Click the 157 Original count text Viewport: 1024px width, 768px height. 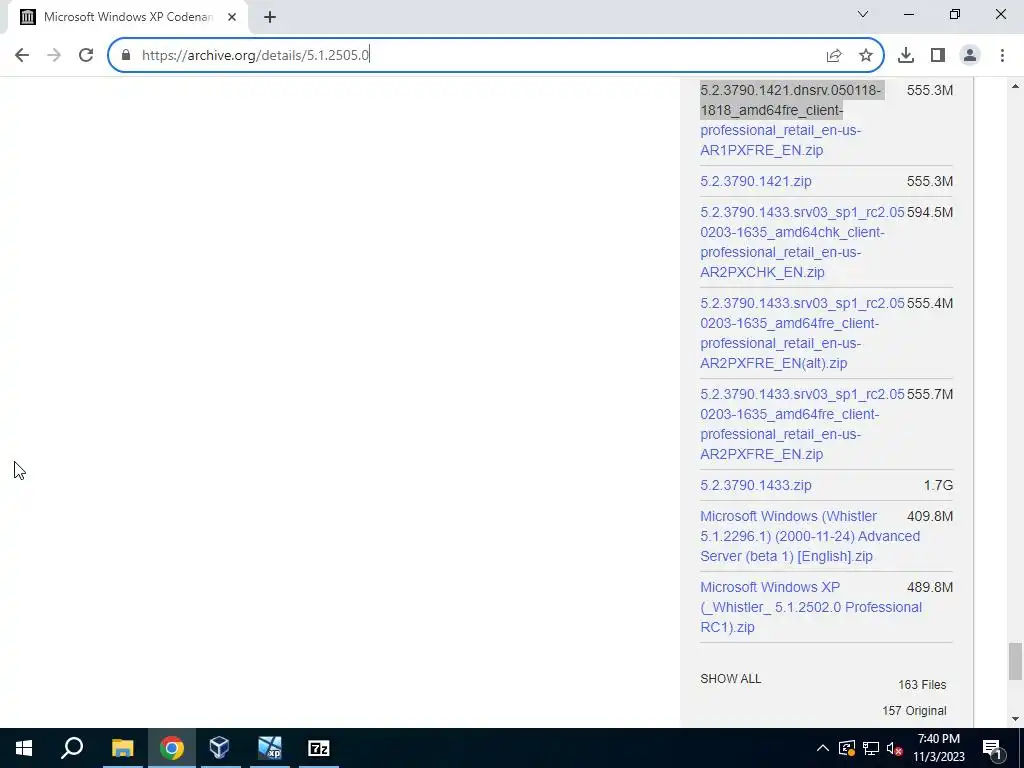pos(914,711)
